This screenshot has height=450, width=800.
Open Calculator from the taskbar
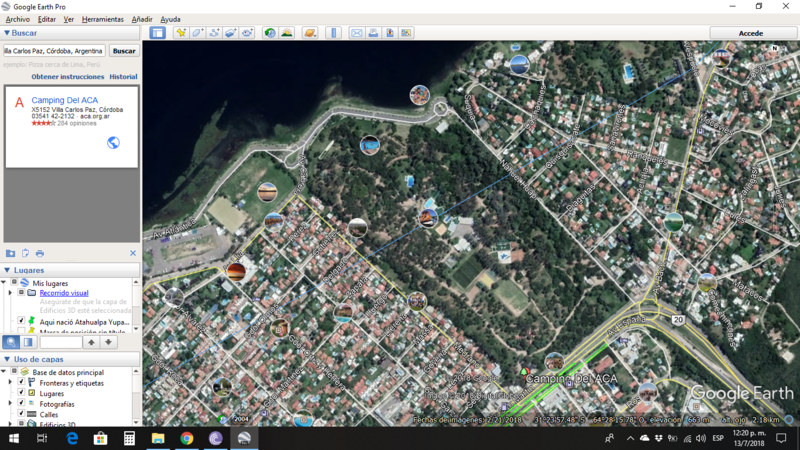pos(129,438)
